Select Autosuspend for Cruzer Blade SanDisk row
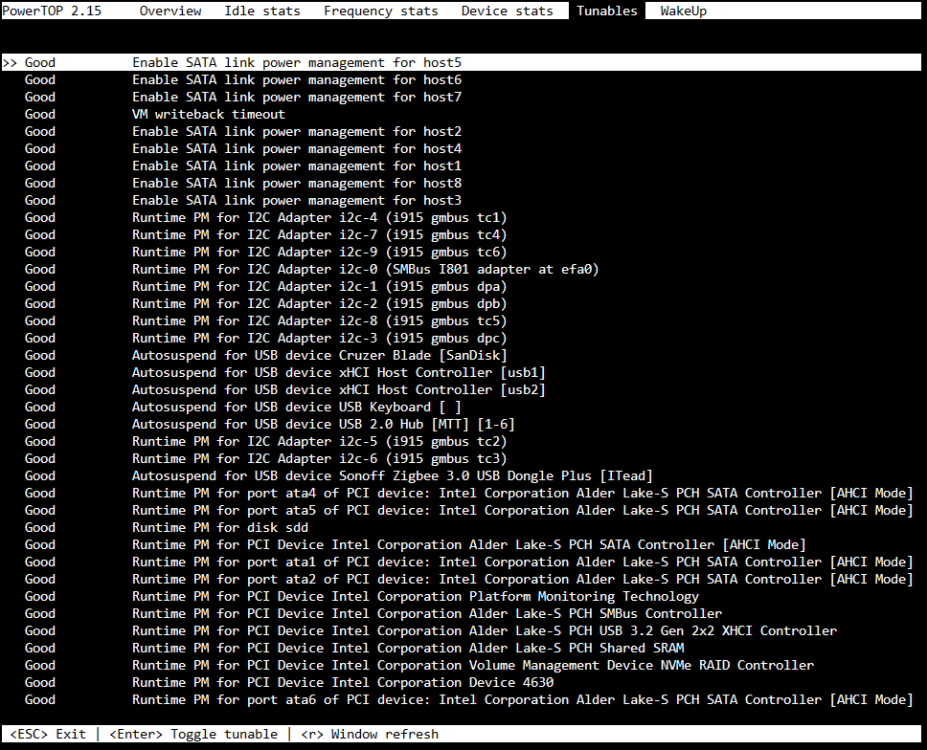The height and width of the screenshot is (750, 927). [461, 355]
